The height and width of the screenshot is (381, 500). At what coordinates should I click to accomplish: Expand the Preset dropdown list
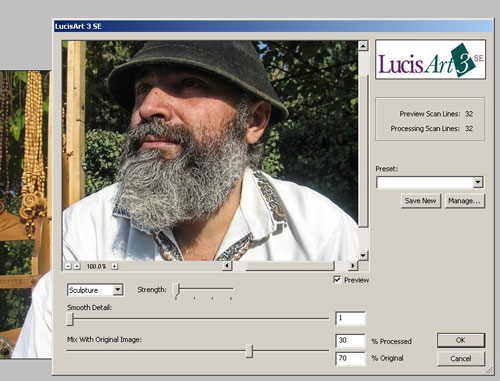[478, 182]
